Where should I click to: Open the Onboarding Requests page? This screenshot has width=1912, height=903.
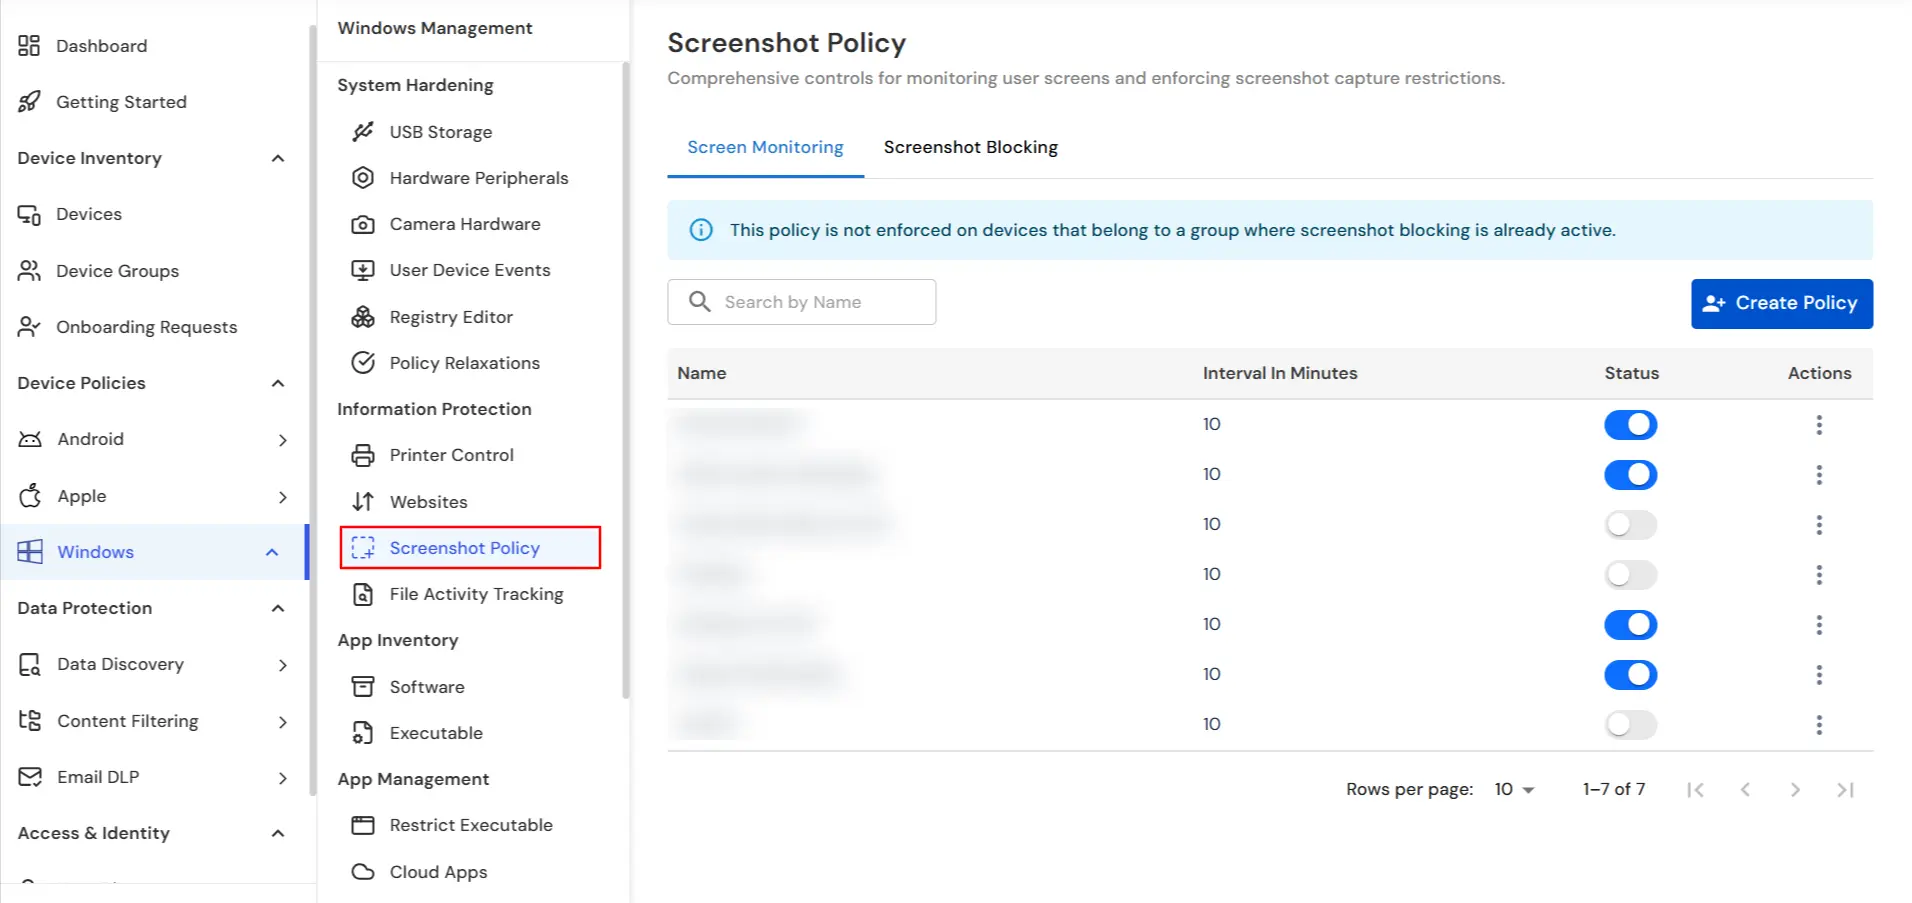pos(146,326)
